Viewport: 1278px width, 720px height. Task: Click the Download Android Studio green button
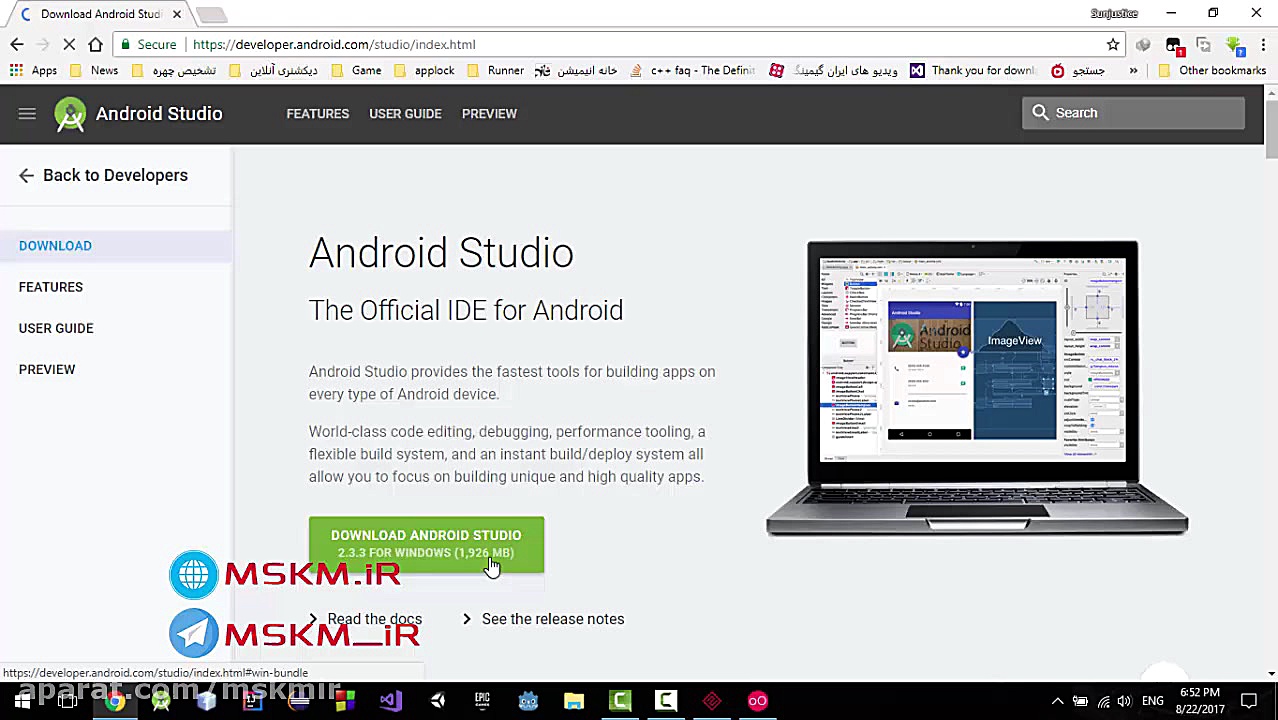point(426,545)
